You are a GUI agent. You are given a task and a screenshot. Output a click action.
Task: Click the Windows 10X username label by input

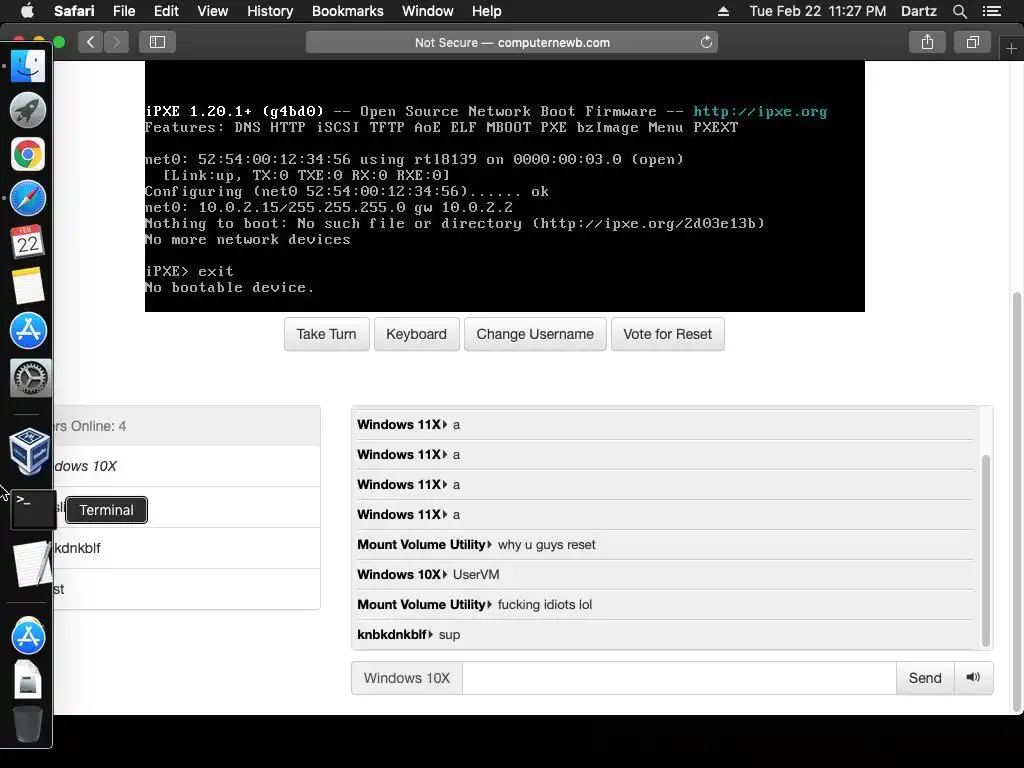pos(407,678)
